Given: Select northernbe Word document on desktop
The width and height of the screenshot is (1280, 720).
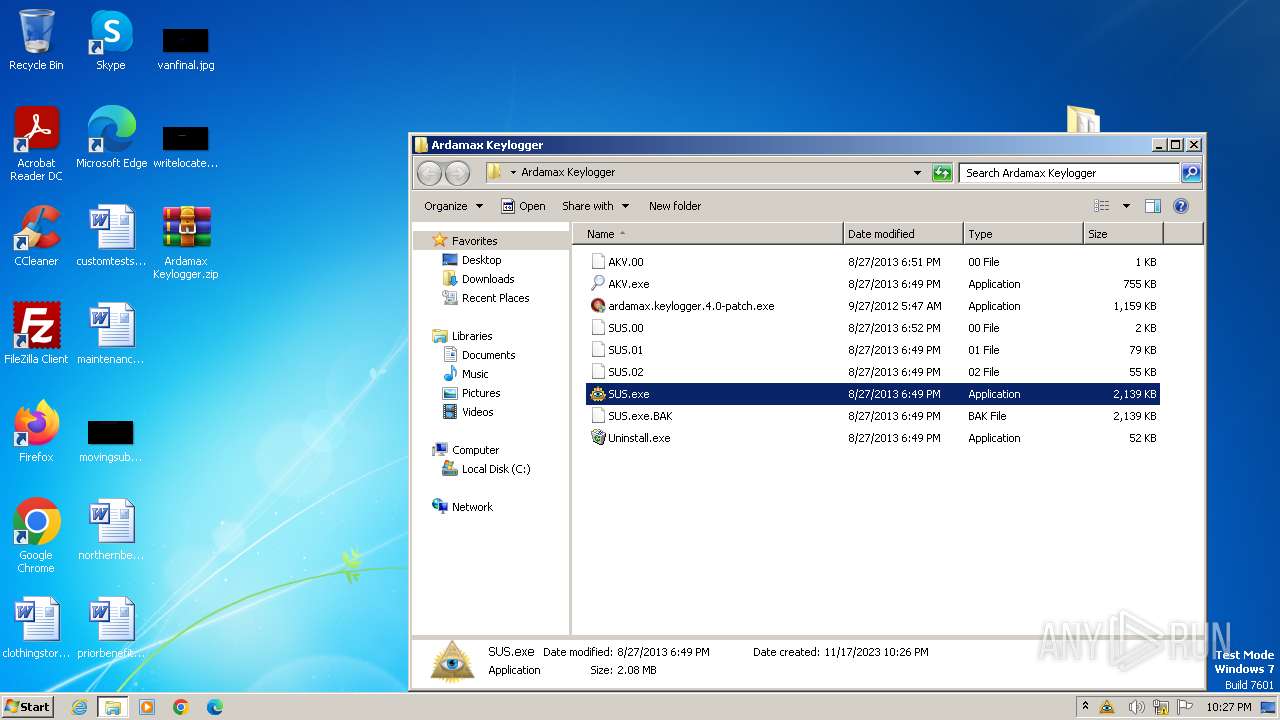Looking at the screenshot, I should pos(111,530).
